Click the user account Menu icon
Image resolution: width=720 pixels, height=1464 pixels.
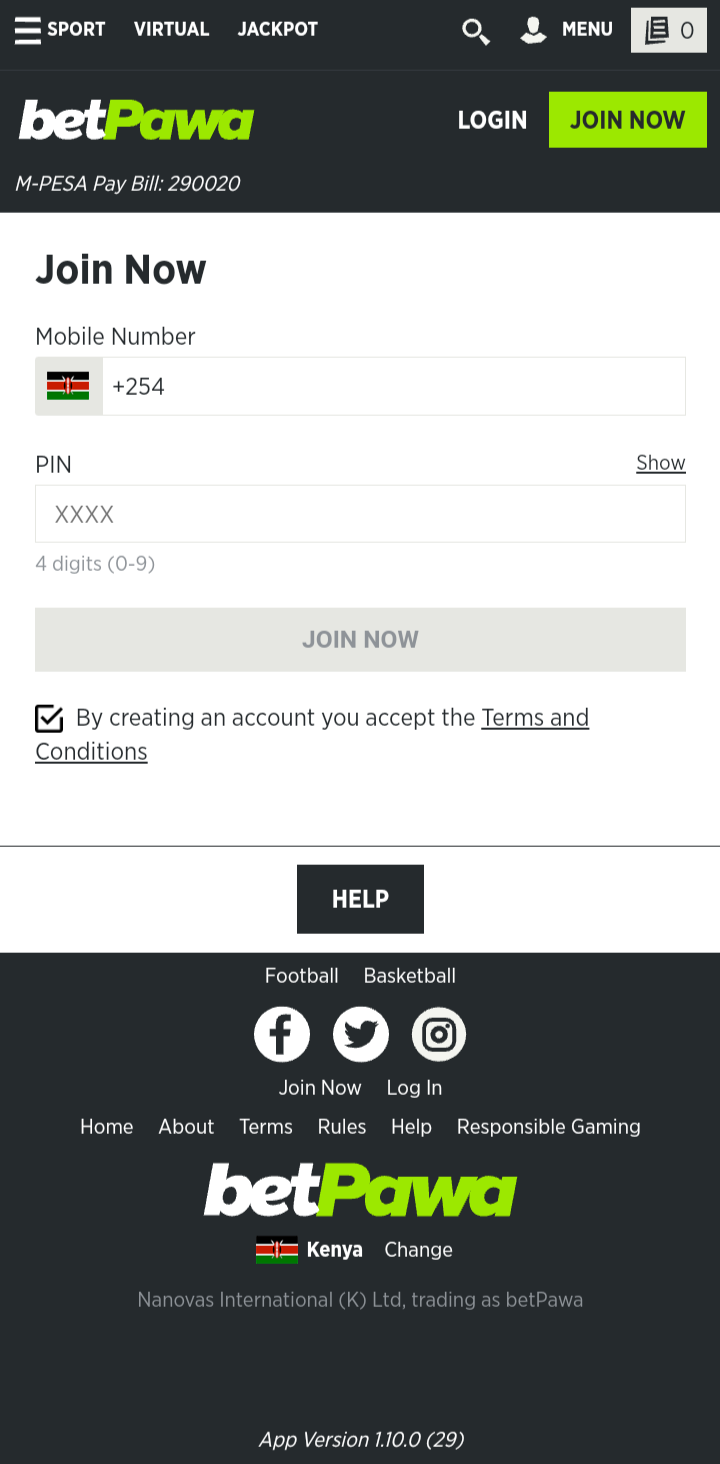tap(534, 30)
